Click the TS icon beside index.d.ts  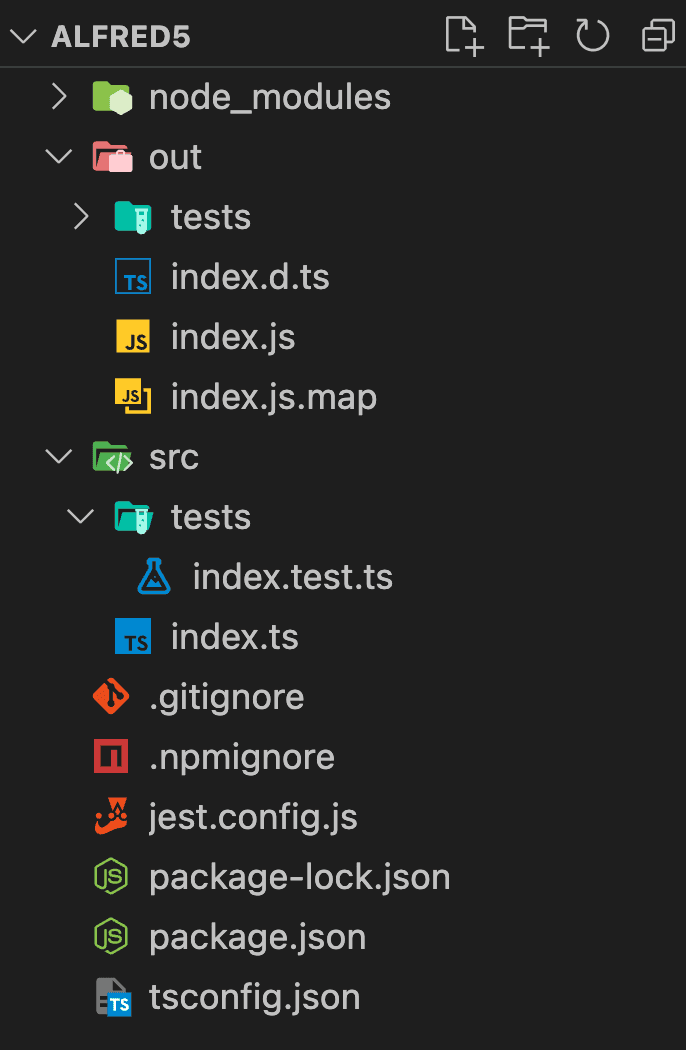tap(133, 277)
